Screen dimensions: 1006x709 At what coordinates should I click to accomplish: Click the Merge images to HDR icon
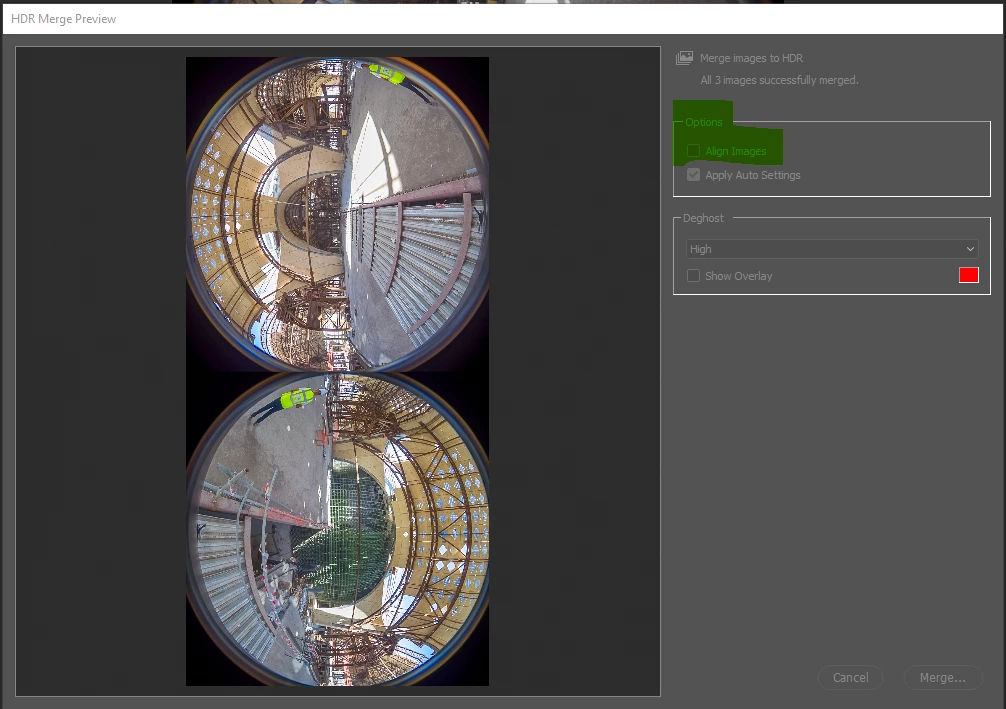click(685, 58)
